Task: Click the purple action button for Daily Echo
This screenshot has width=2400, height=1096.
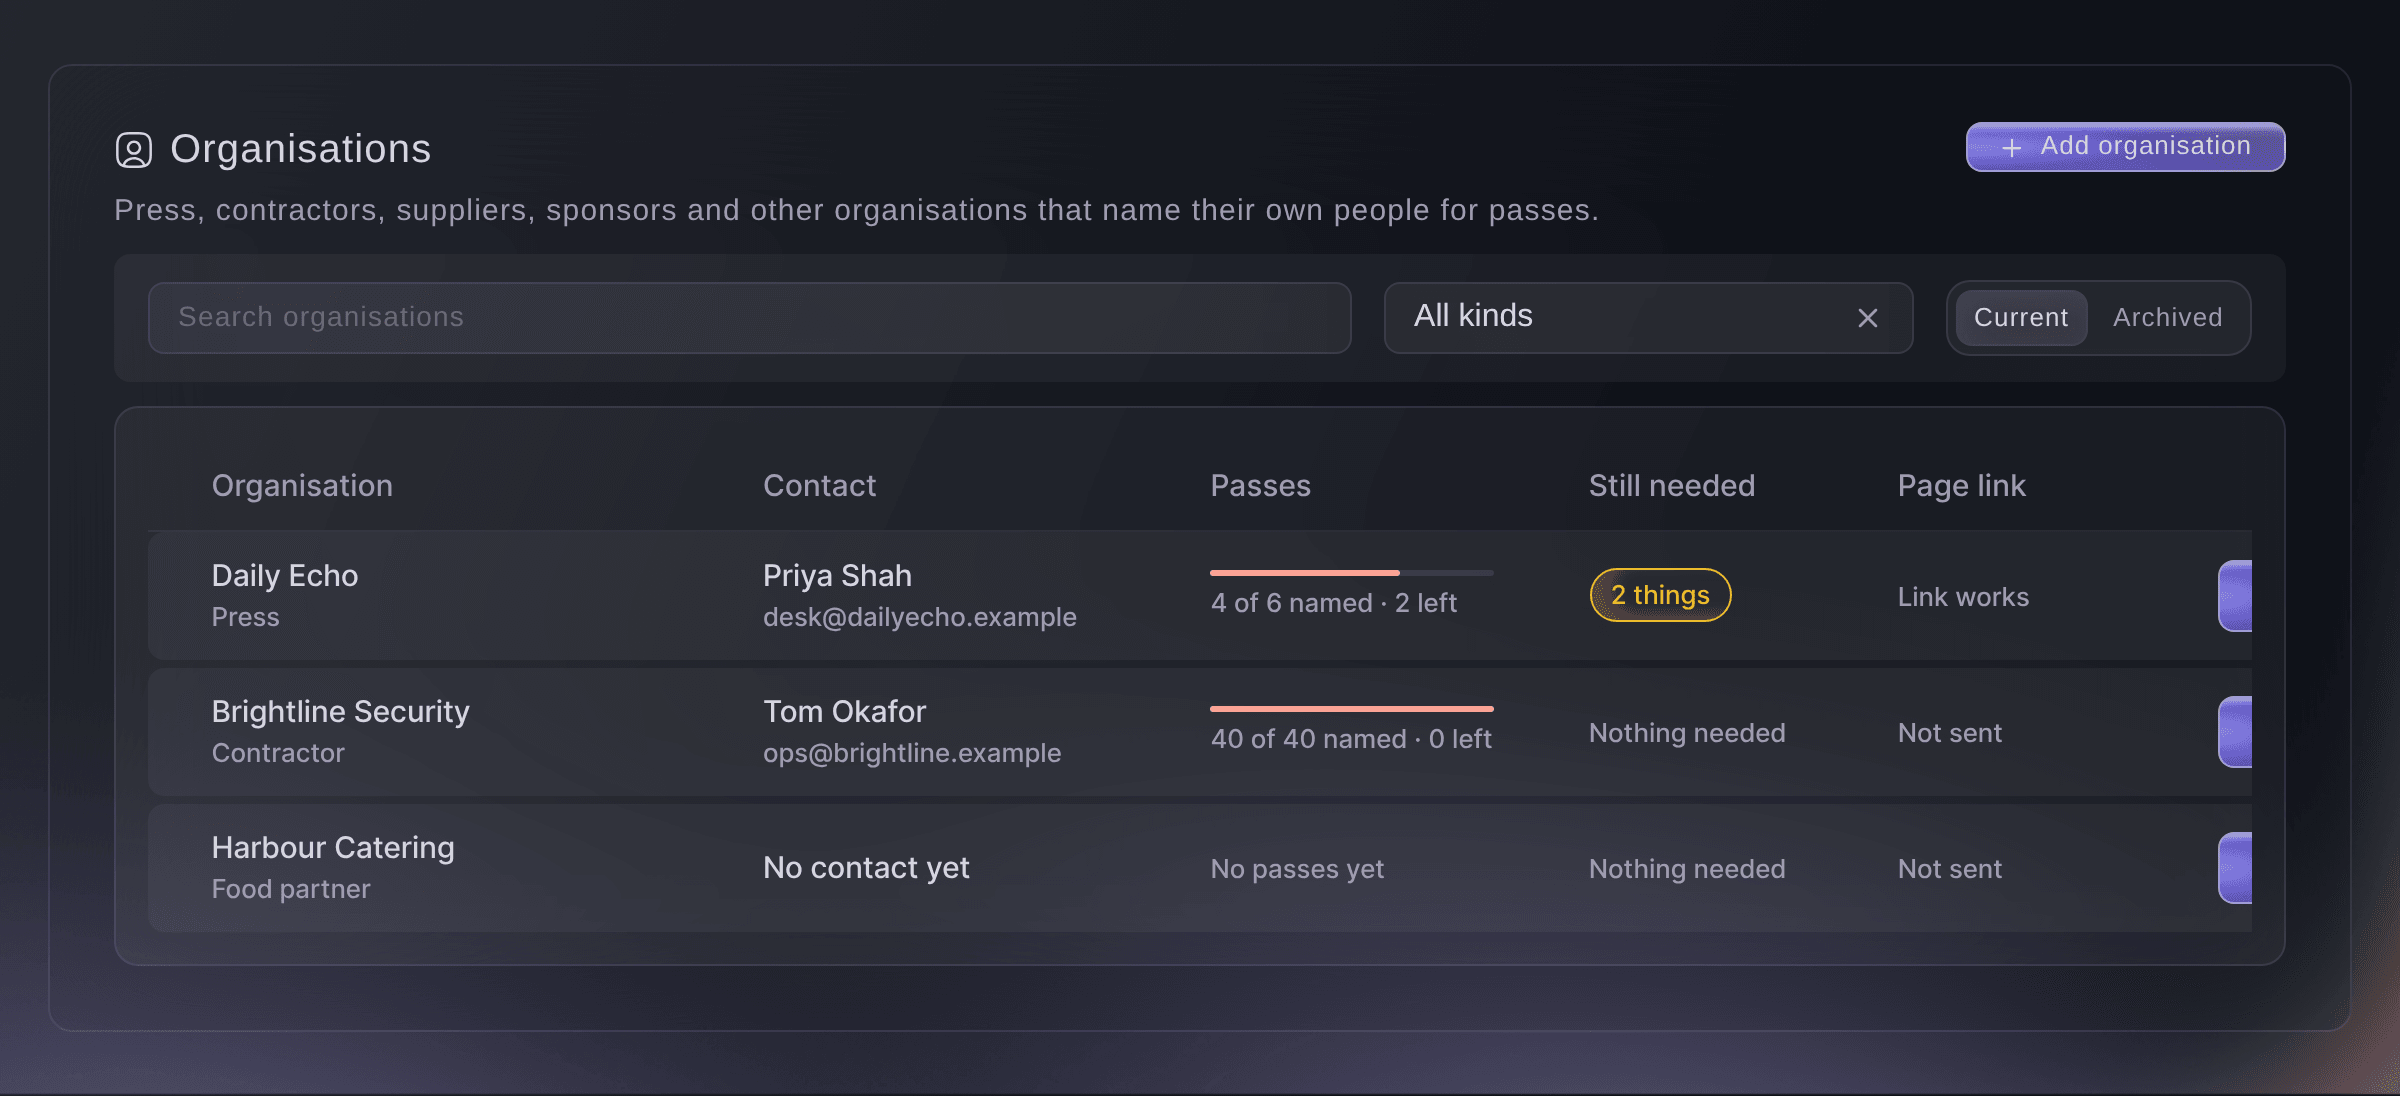Action: point(2235,596)
